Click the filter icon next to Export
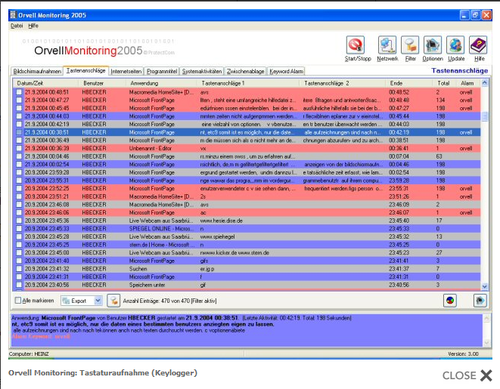The image size is (500, 389). click(x=114, y=301)
